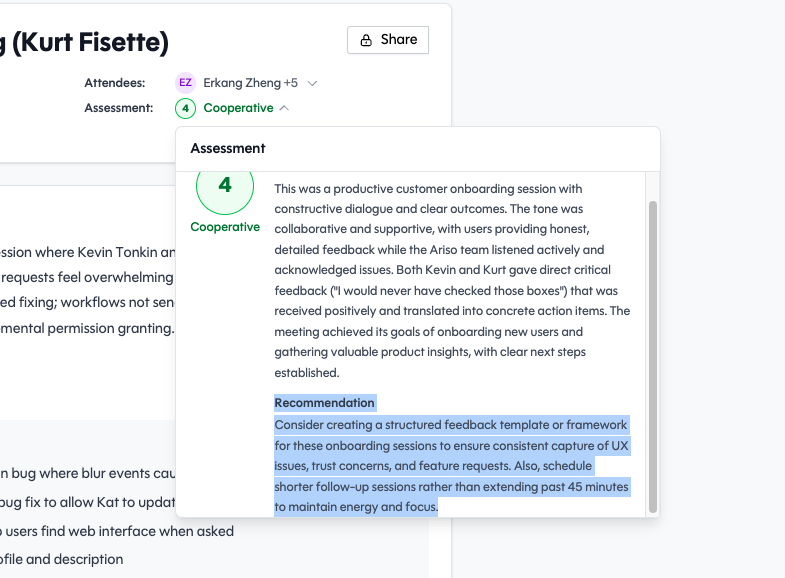The image size is (785, 578).
Task: Click the highlighted Recommendation heading
Action: coord(324,402)
